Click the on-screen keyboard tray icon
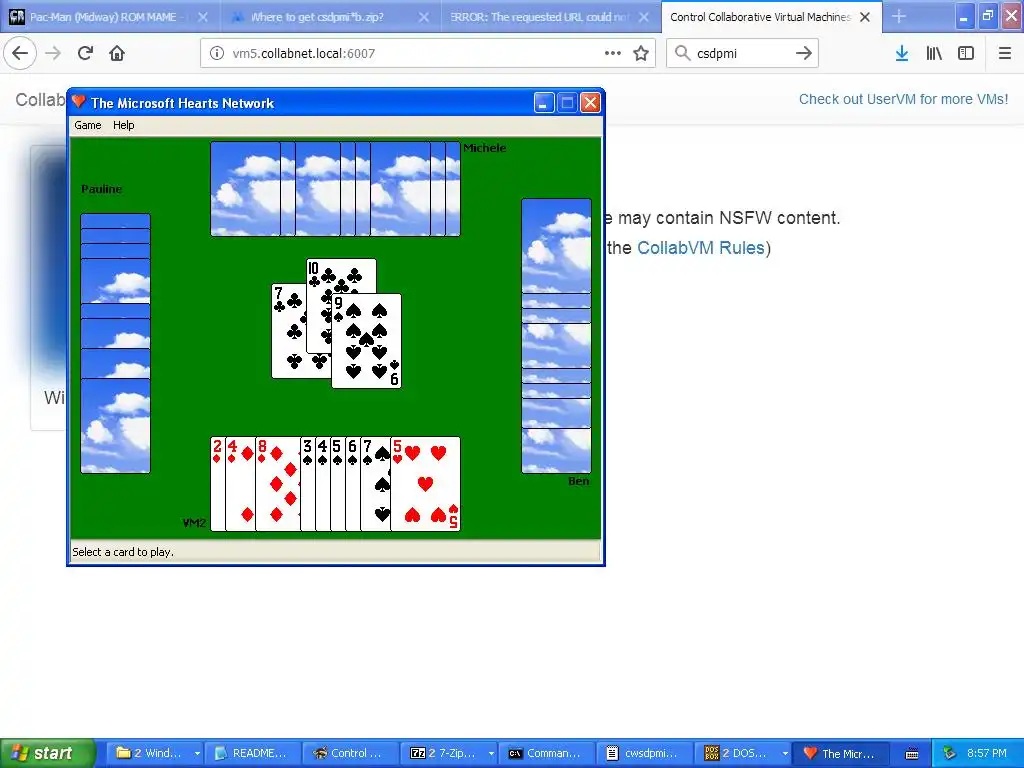Image resolution: width=1024 pixels, height=768 pixels. pos(912,754)
